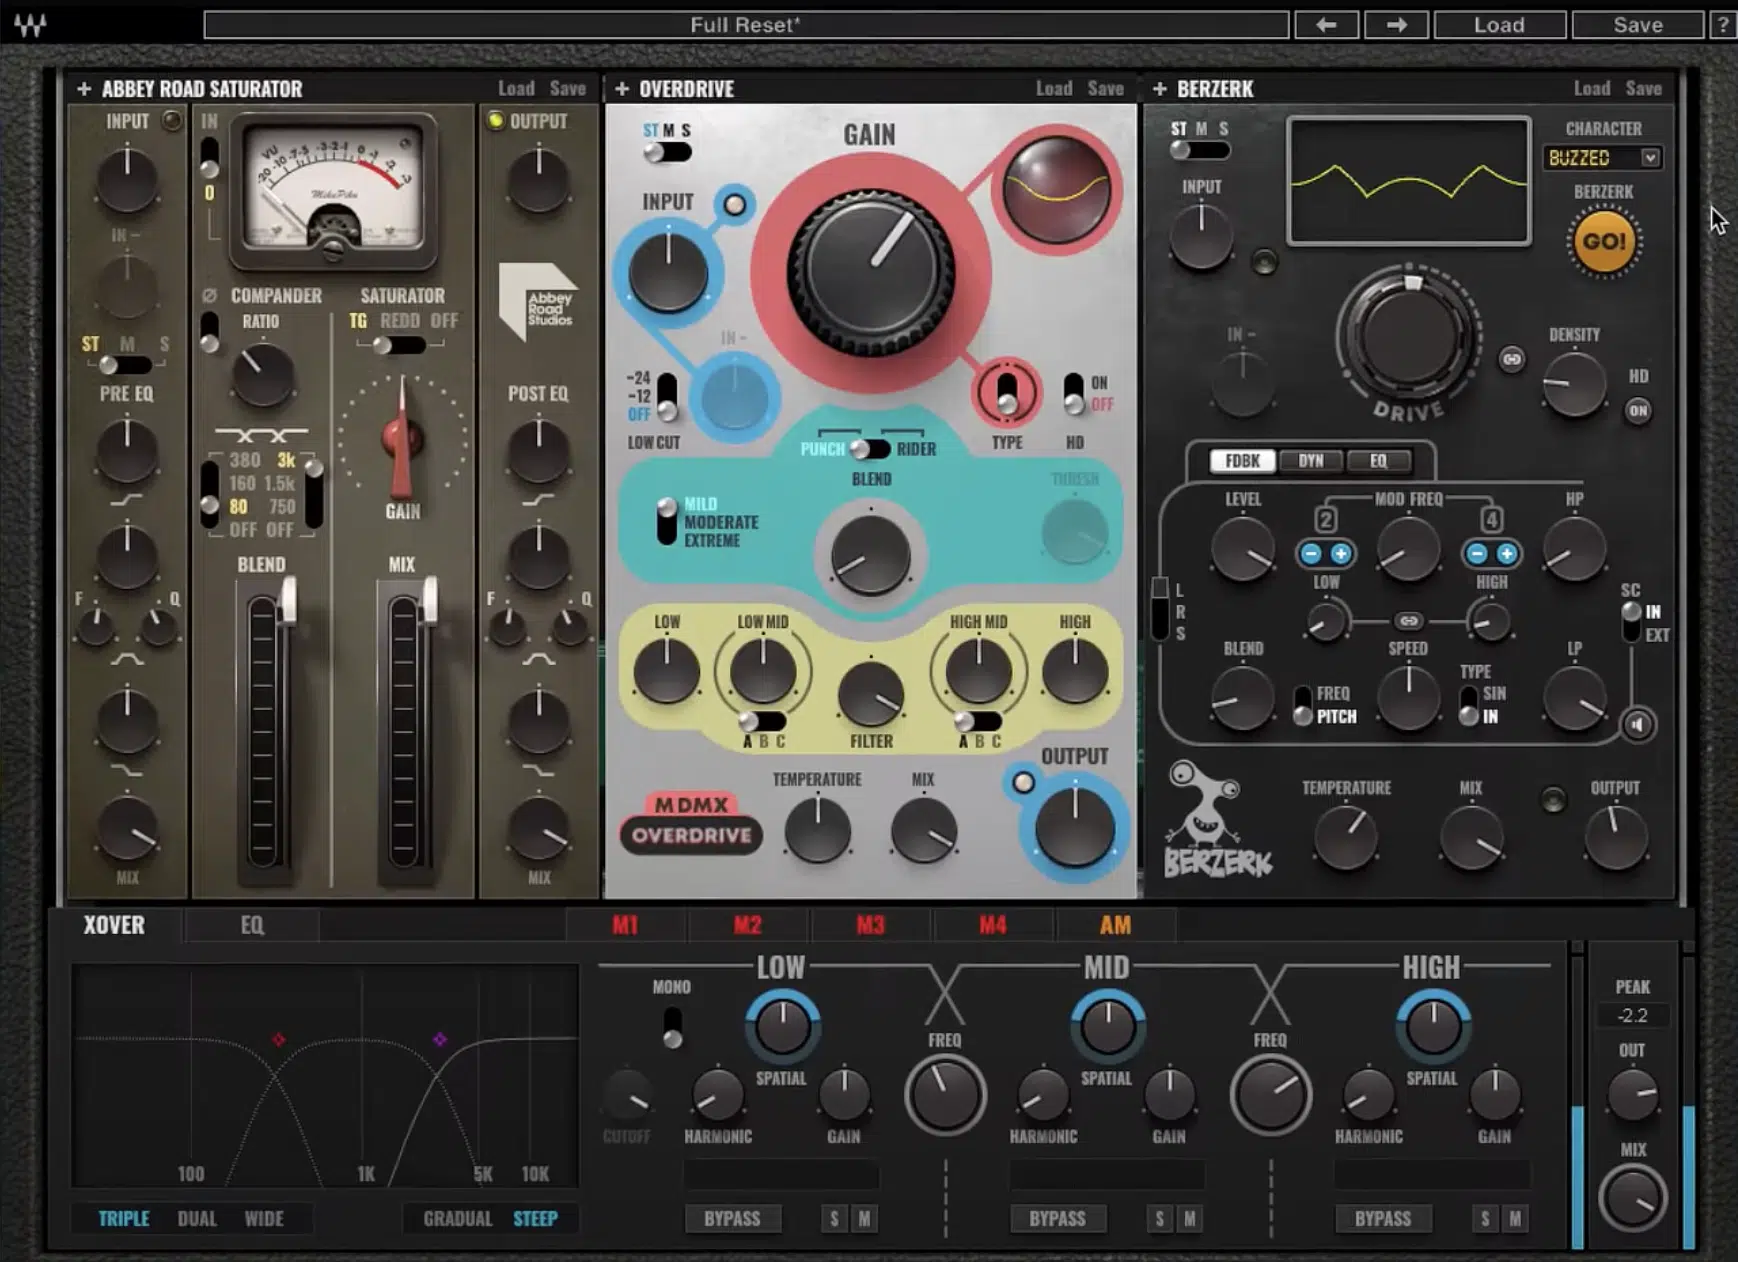Click the Berzerk monster logo
1738x1262 pixels.
pos(1217,821)
